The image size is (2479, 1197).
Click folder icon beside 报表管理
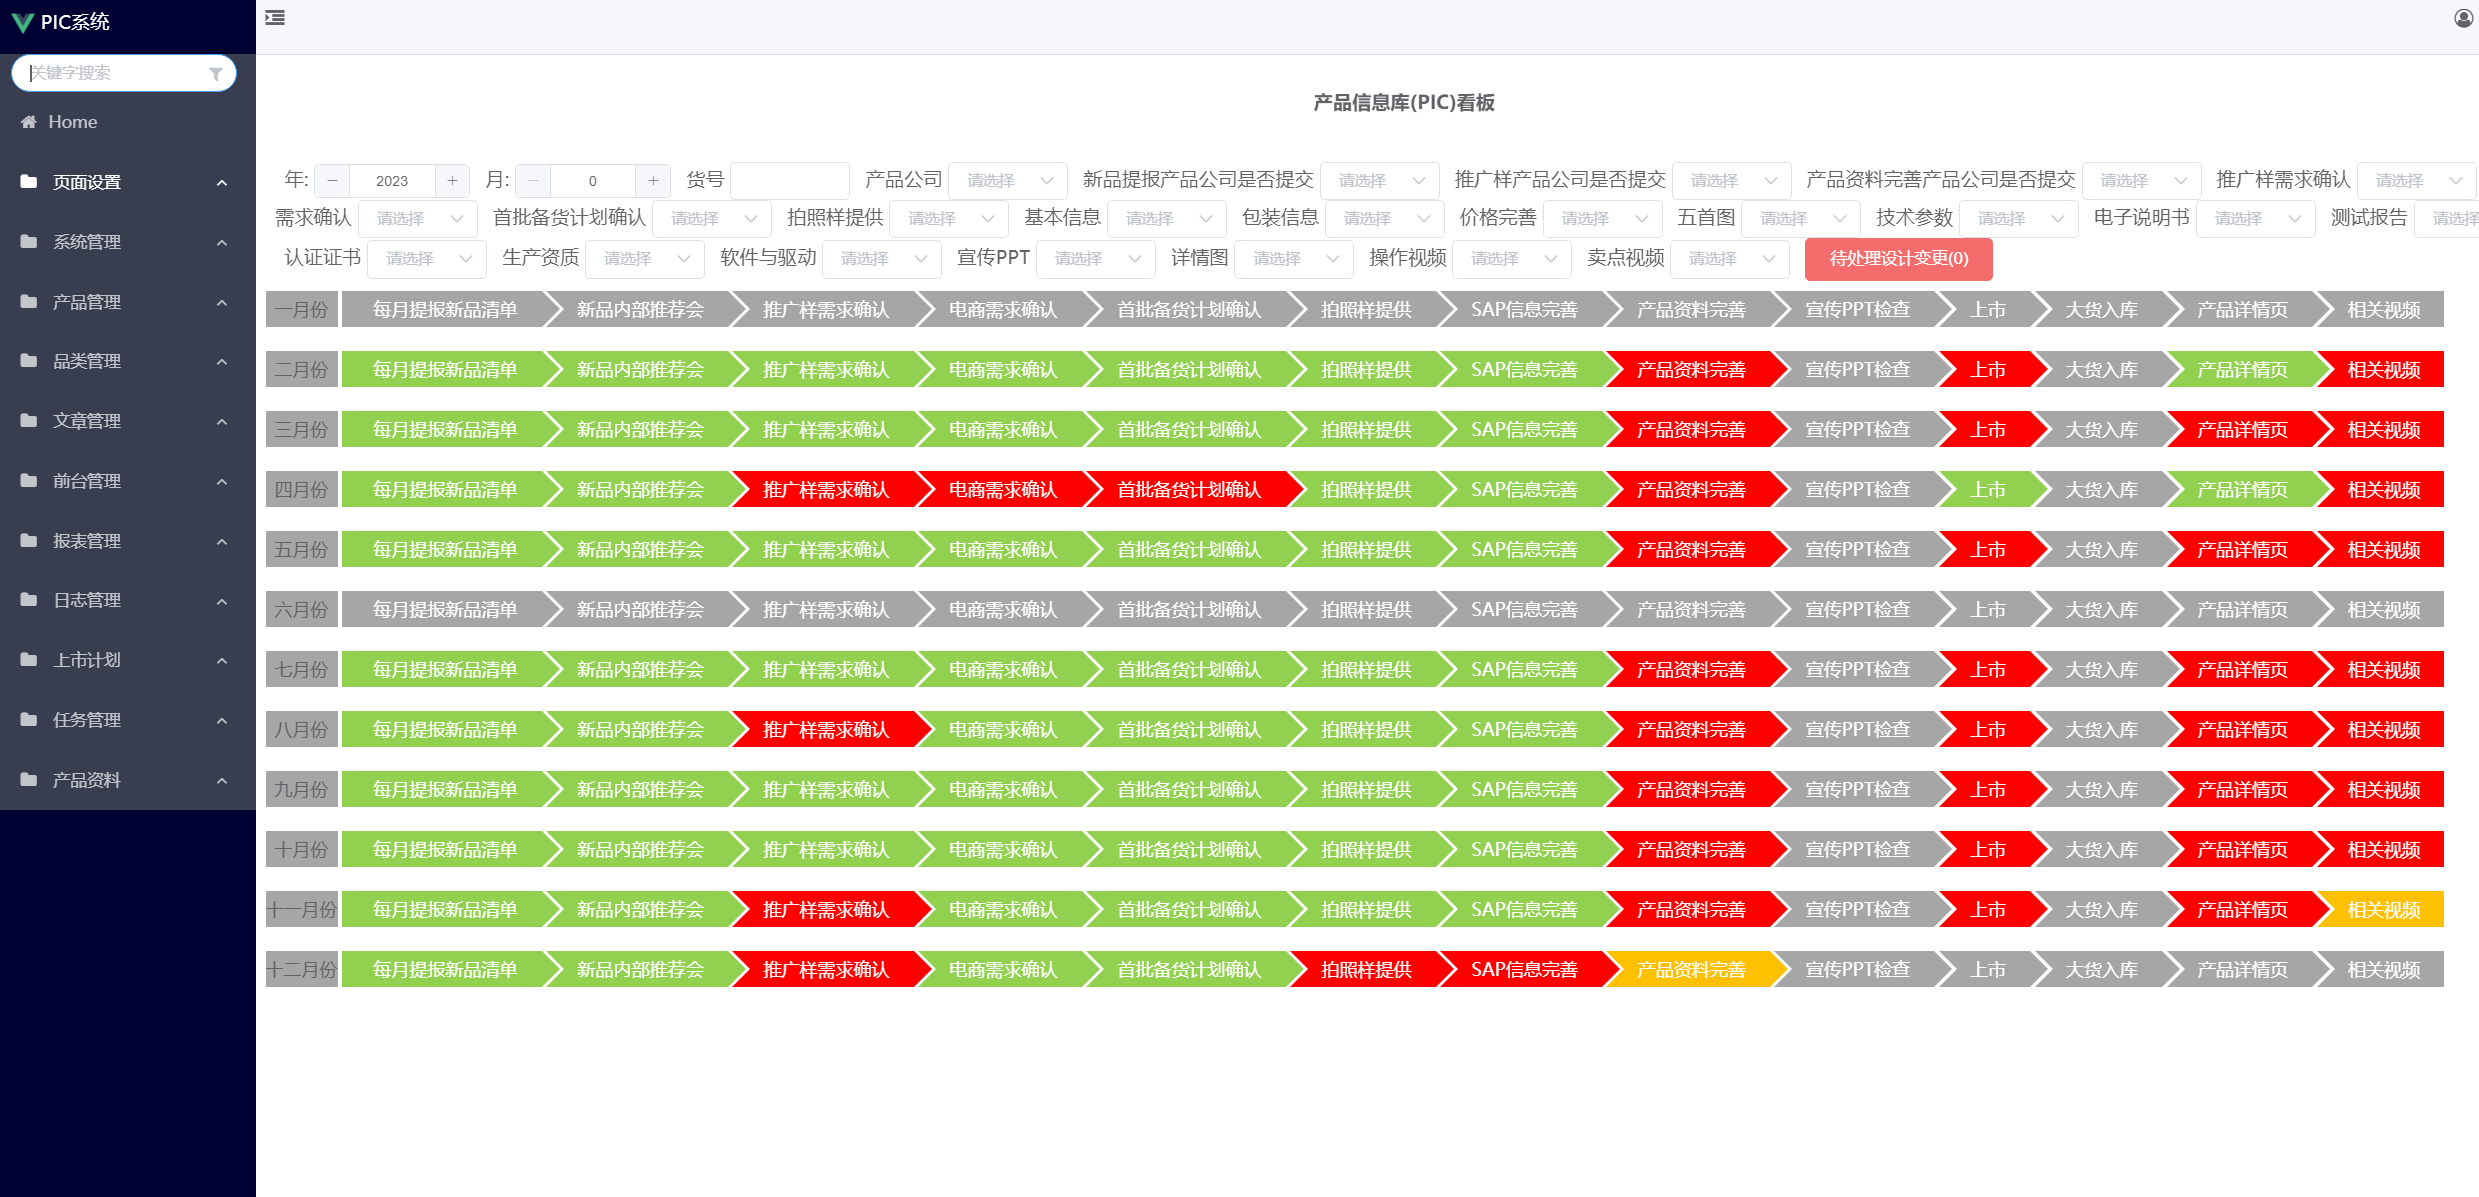click(29, 540)
